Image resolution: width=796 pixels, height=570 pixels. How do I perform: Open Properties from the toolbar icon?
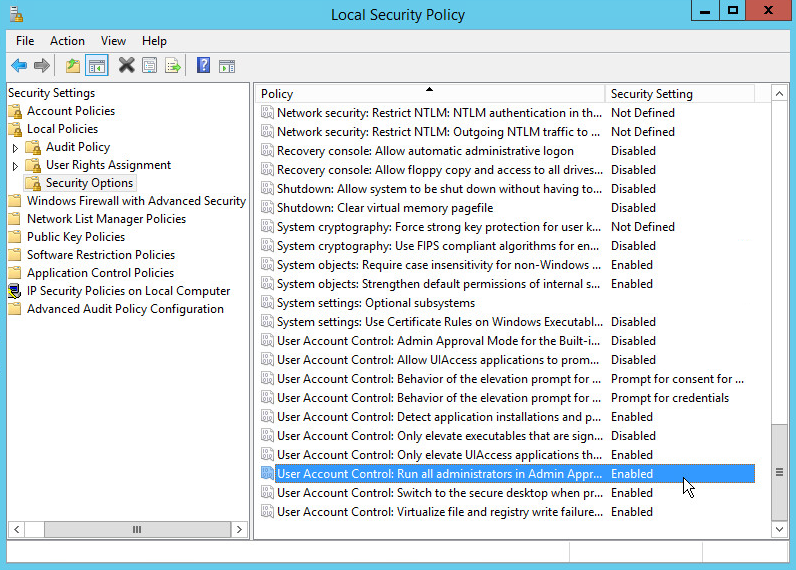pyautogui.click(x=149, y=66)
